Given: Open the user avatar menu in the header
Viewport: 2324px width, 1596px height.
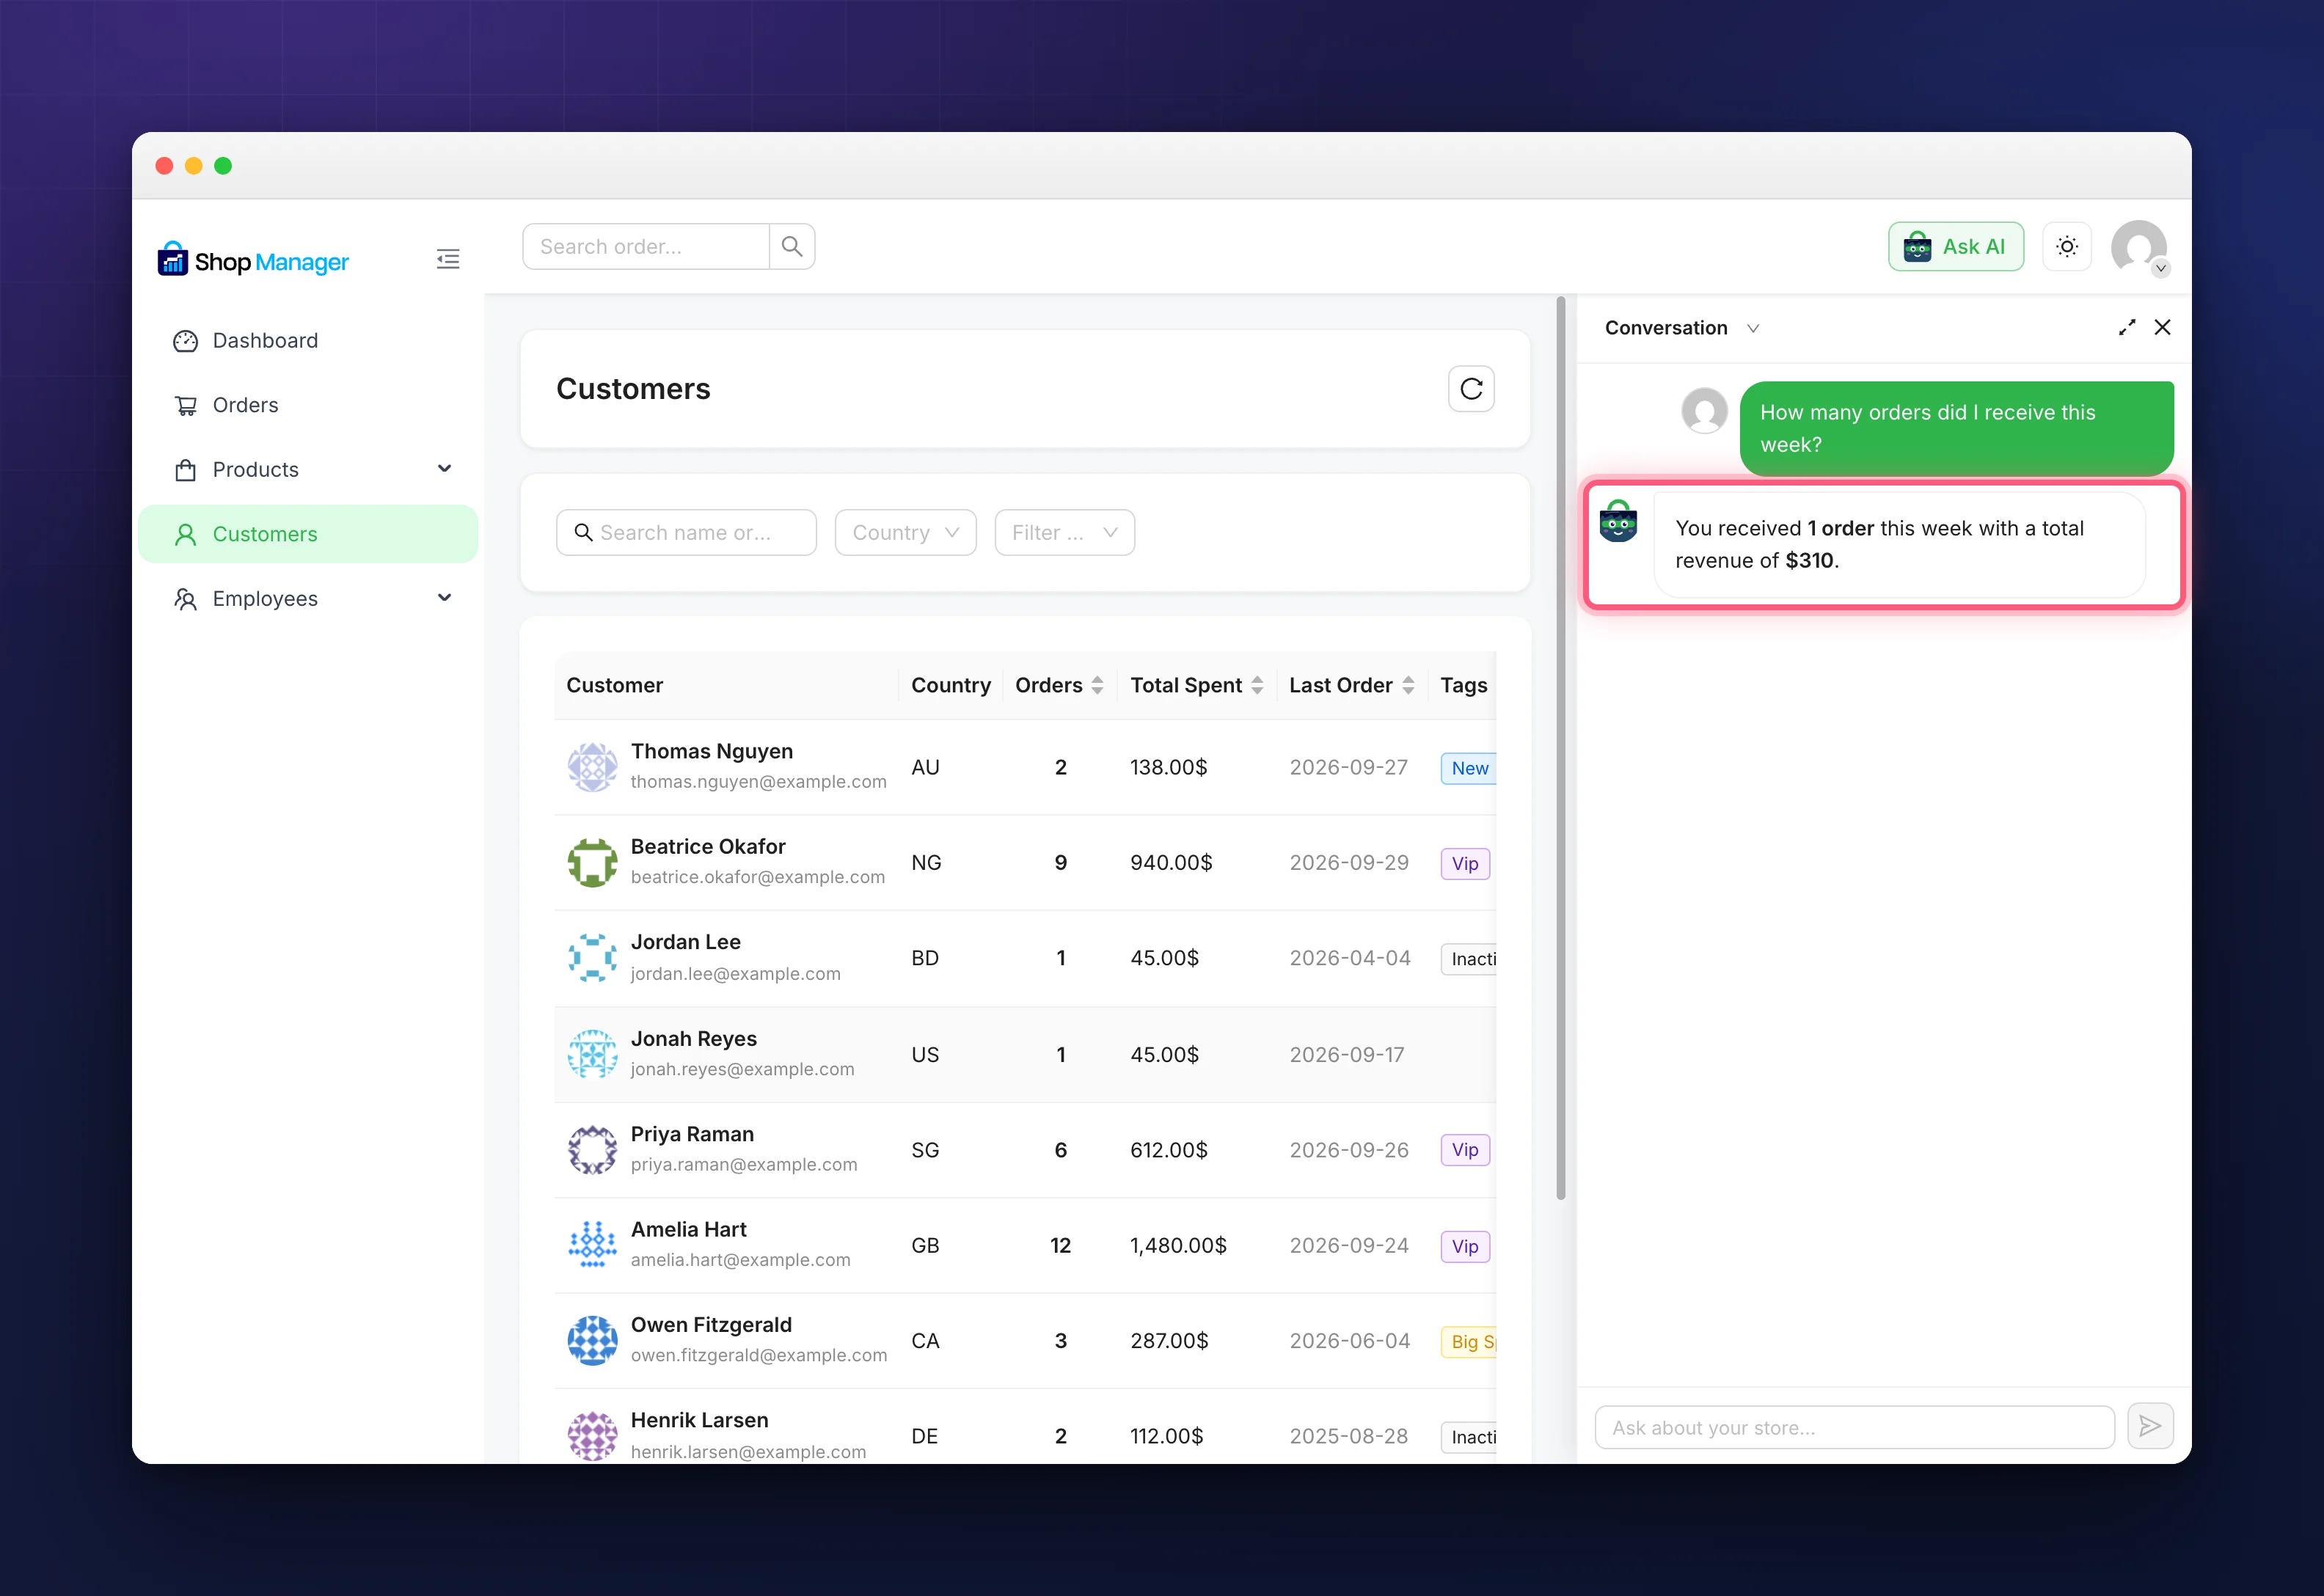Looking at the screenshot, I should tap(2139, 248).
